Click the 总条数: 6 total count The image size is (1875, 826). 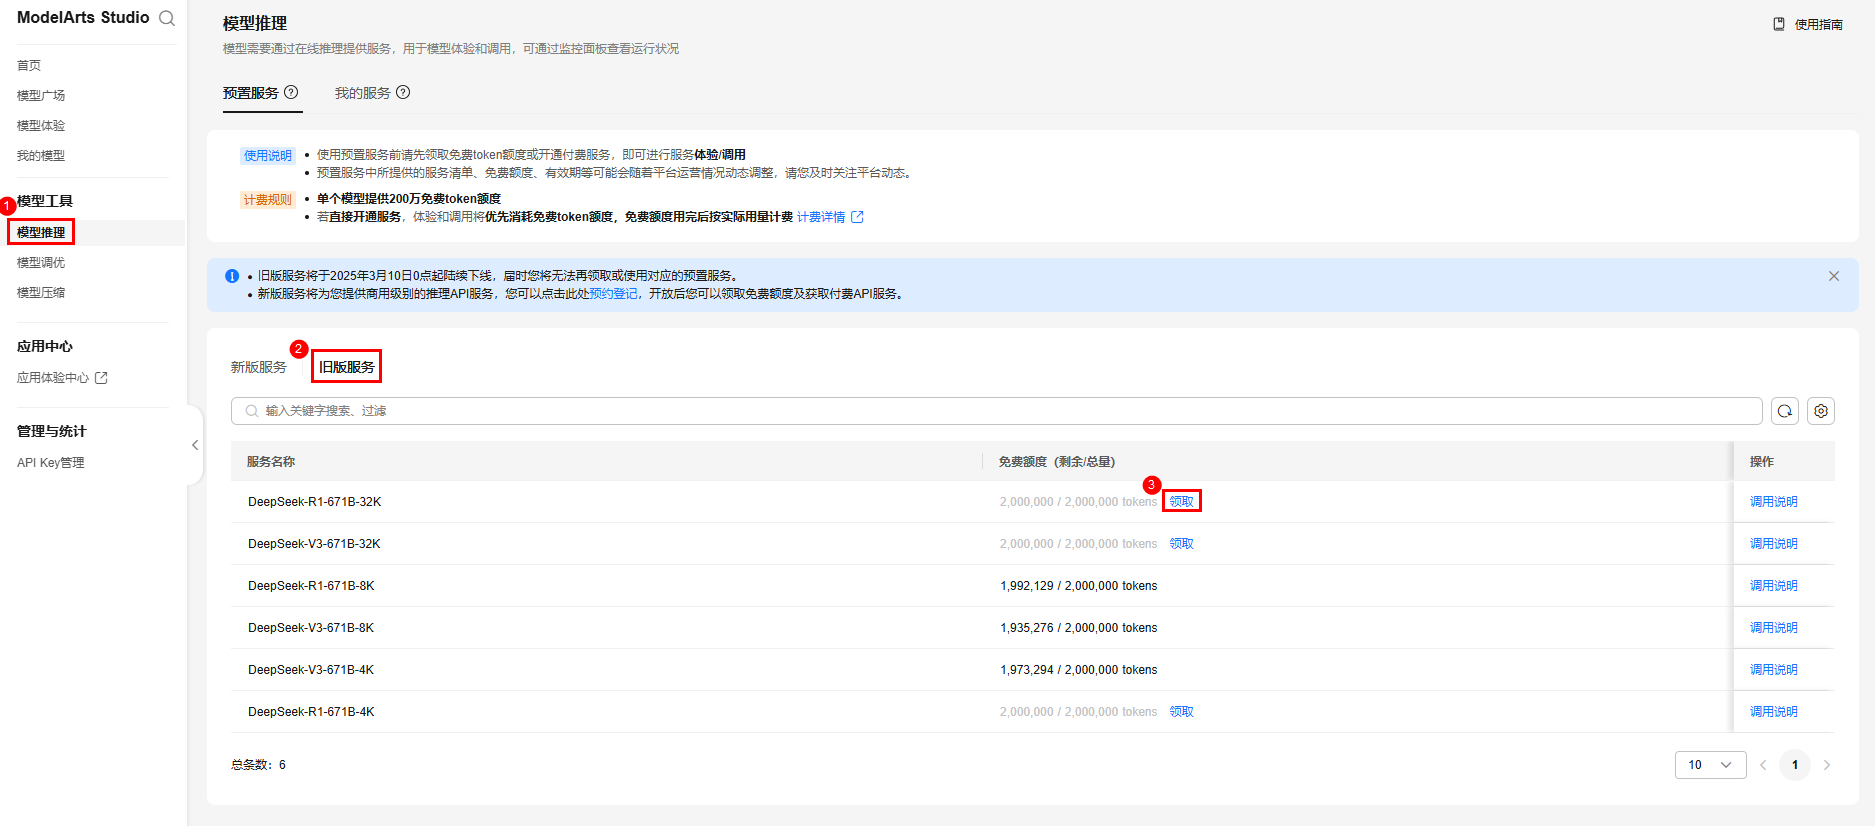pyautogui.click(x=259, y=765)
